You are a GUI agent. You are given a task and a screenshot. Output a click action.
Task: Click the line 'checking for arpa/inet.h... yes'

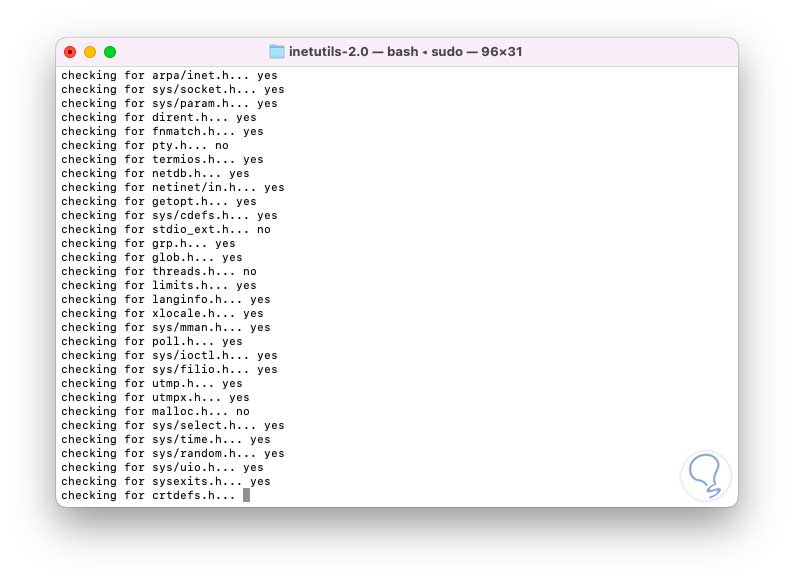169,75
